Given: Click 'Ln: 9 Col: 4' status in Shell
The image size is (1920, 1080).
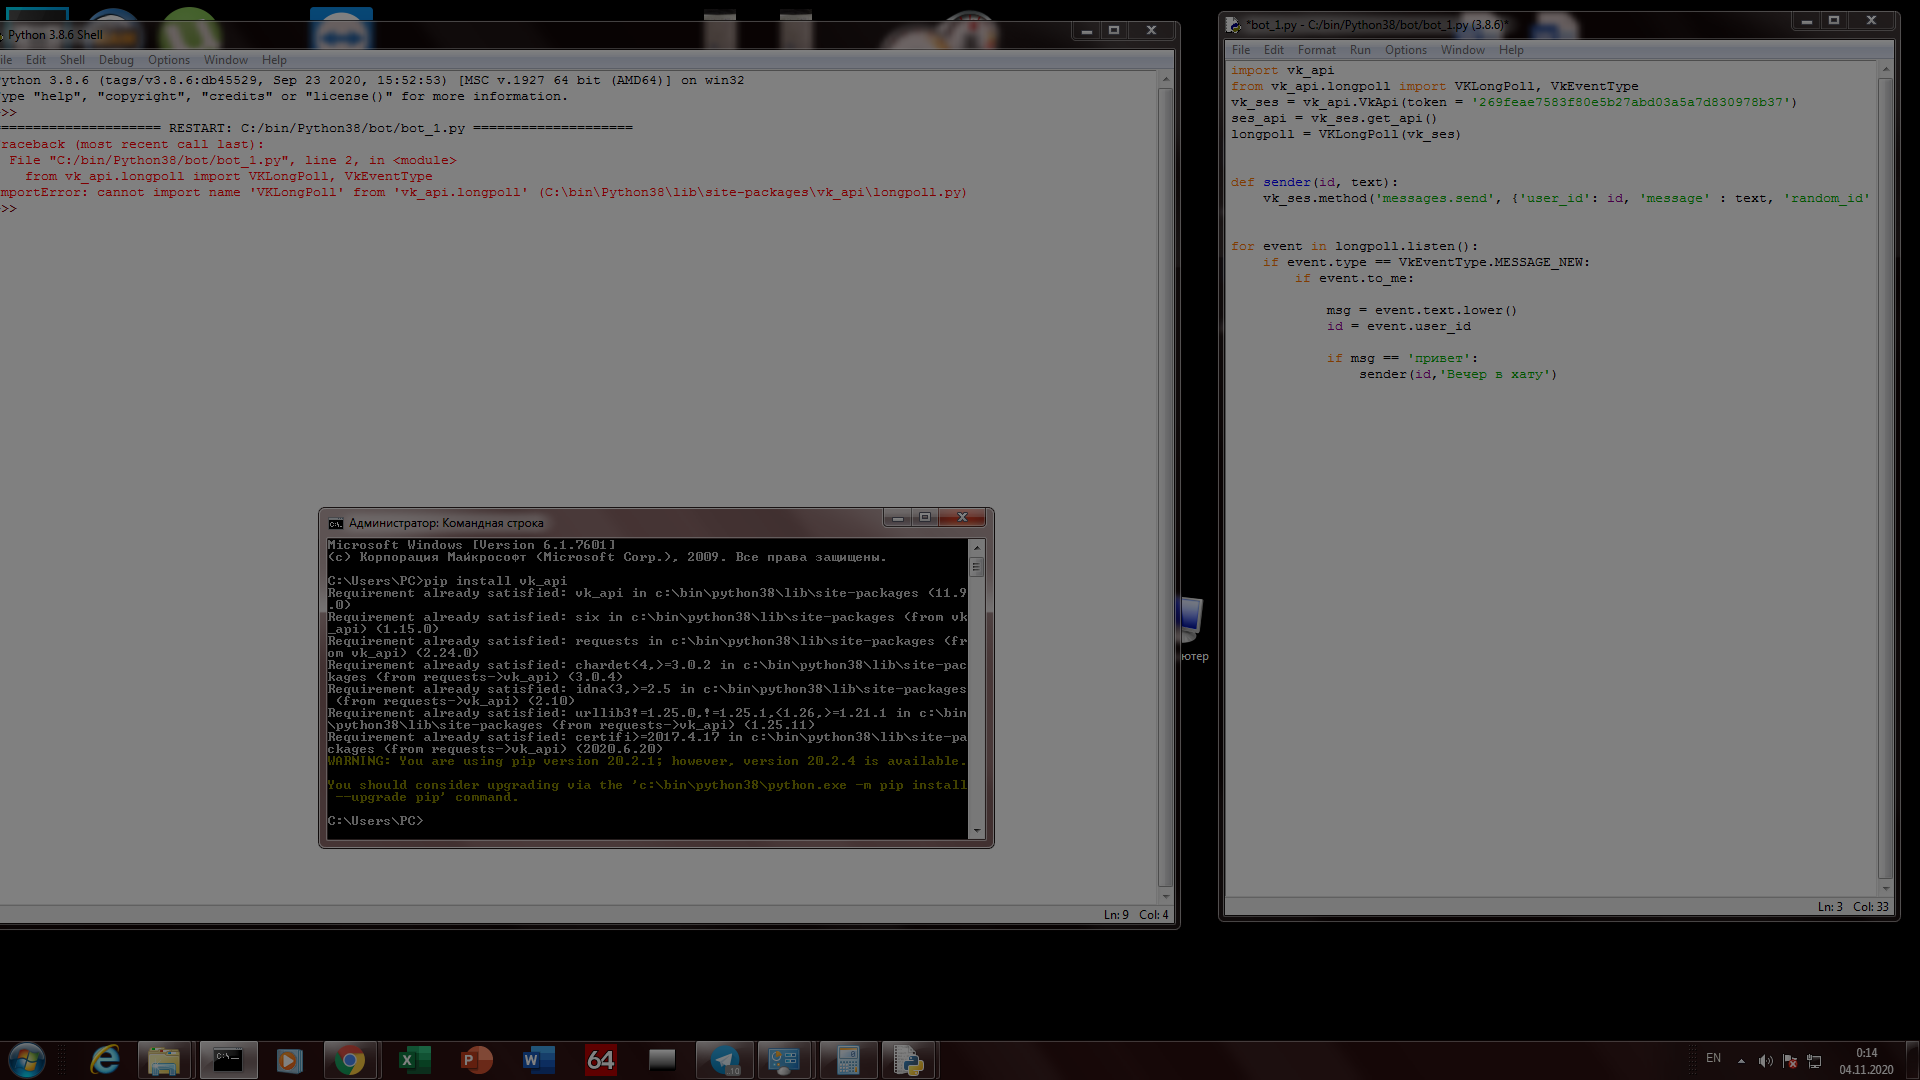Looking at the screenshot, I should (x=1136, y=915).
